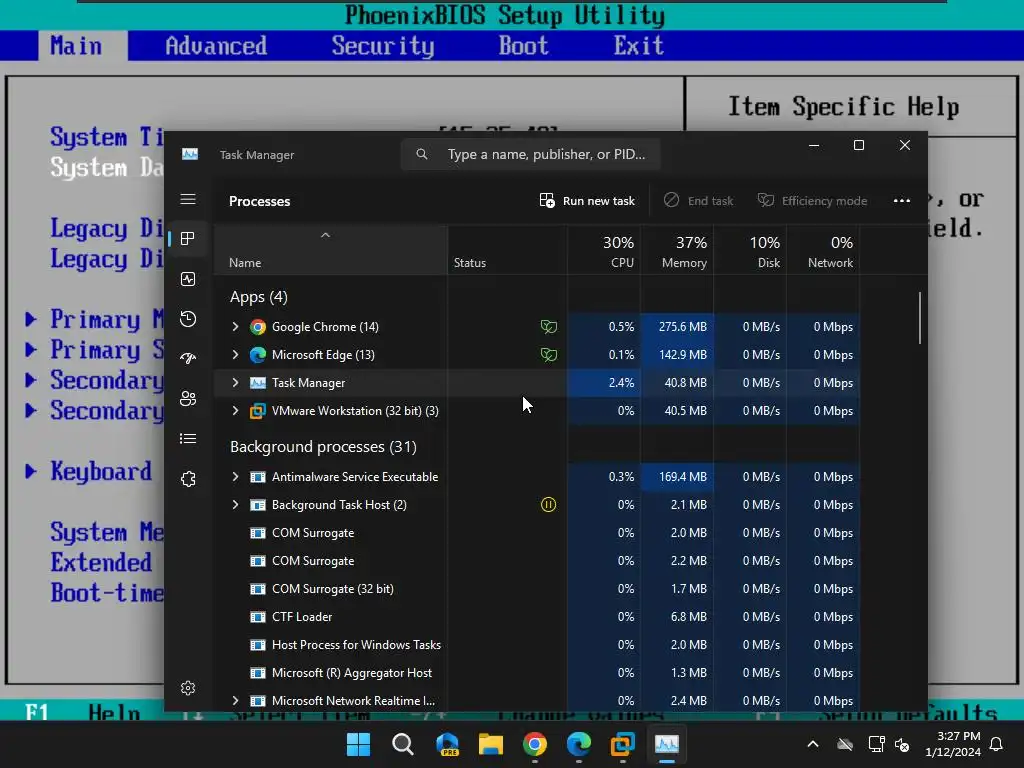Click the Task Manager title bar app icon
The image size is (1024, 768).
click(190, 154)
